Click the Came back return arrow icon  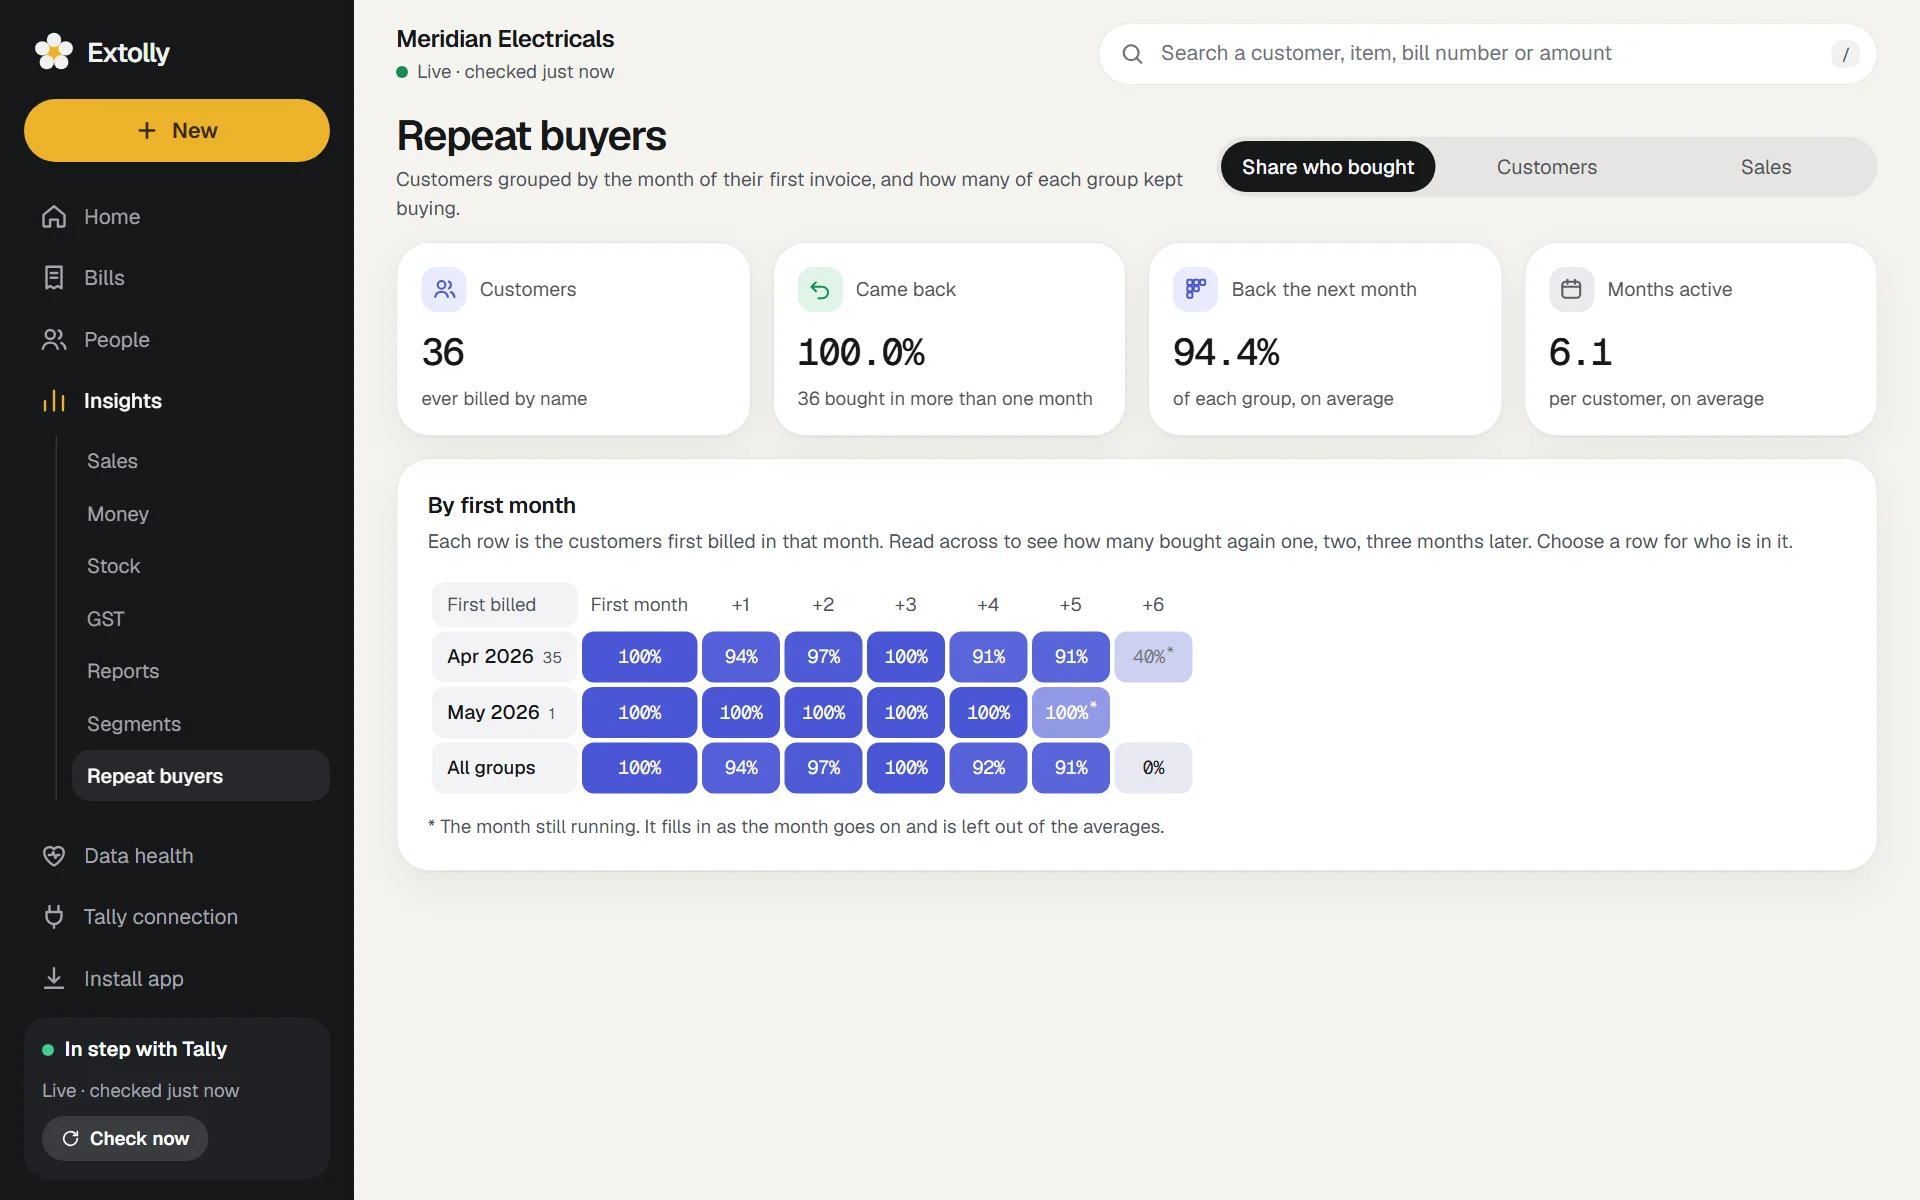point(820,290)
